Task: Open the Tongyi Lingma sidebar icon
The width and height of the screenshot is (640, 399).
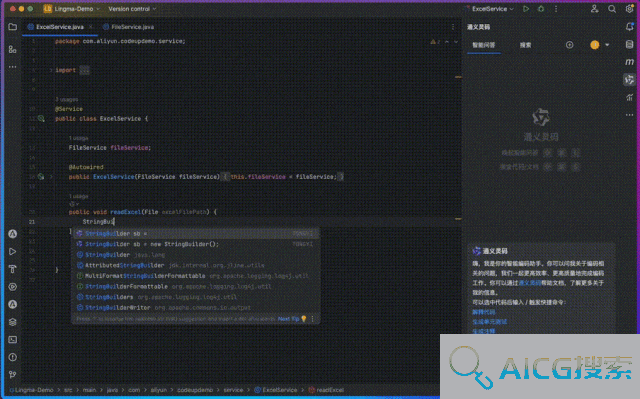Action: (x=629, y=80)
